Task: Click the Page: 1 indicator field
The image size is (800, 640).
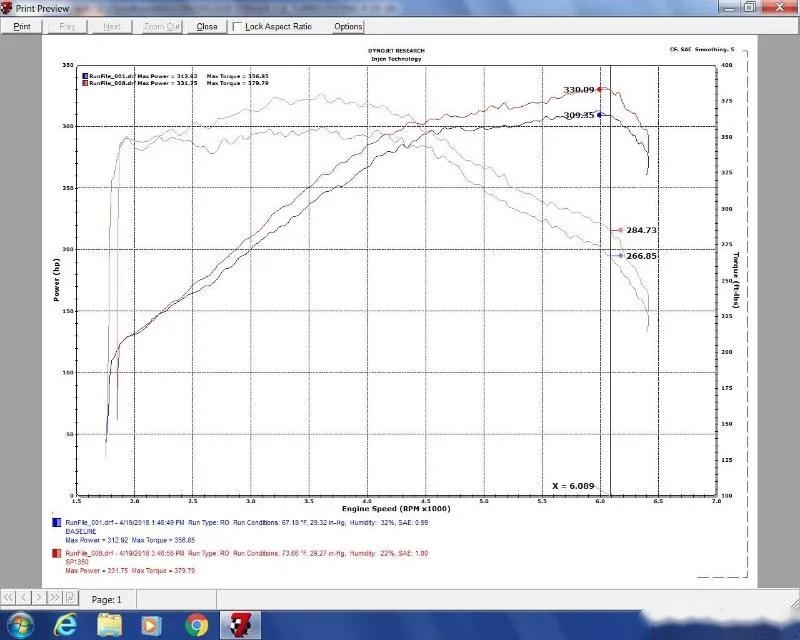Action: (x=107, y=600)
